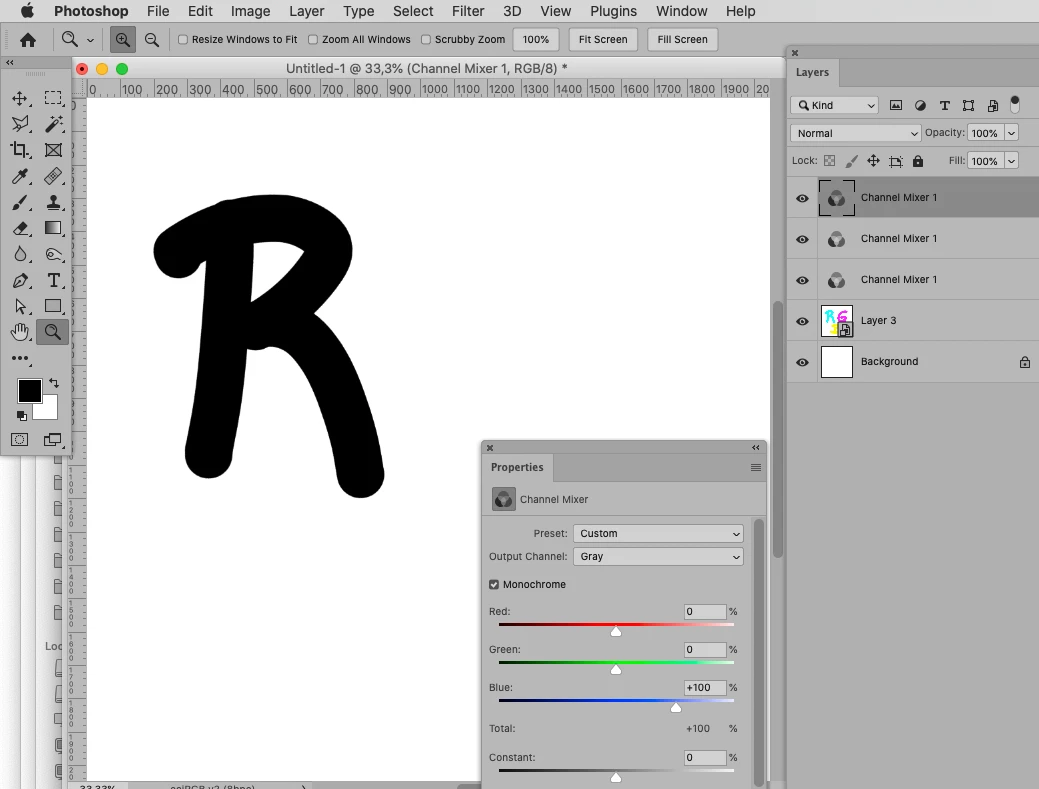
Task: Switch to the Layers tab
Action: (x=812, y=72)
